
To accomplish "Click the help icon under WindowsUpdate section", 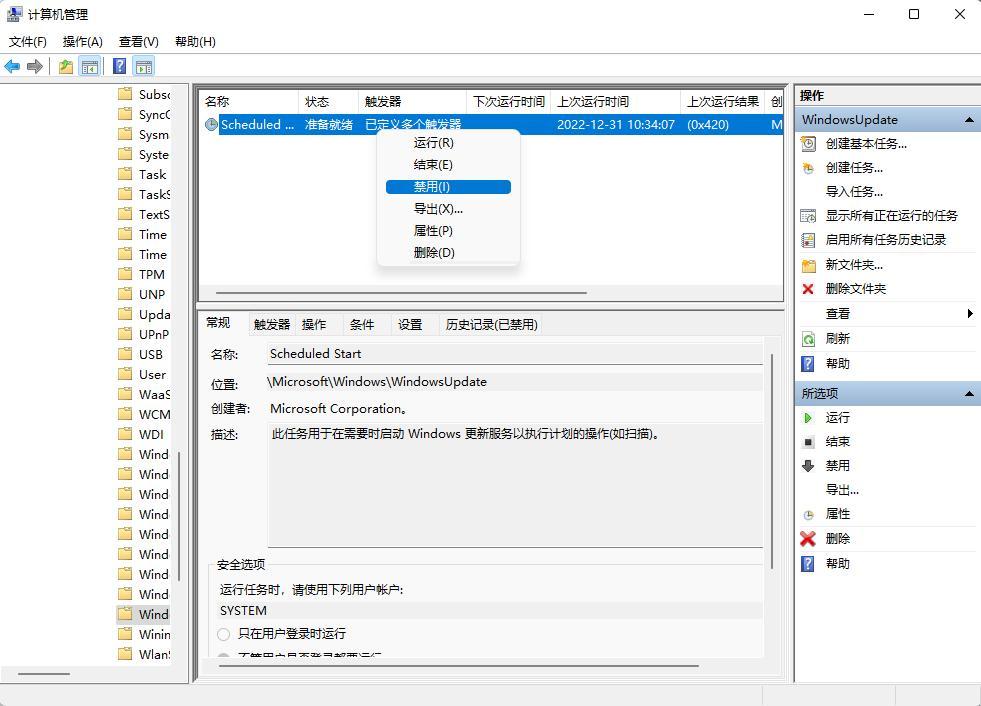I will 808,364.
